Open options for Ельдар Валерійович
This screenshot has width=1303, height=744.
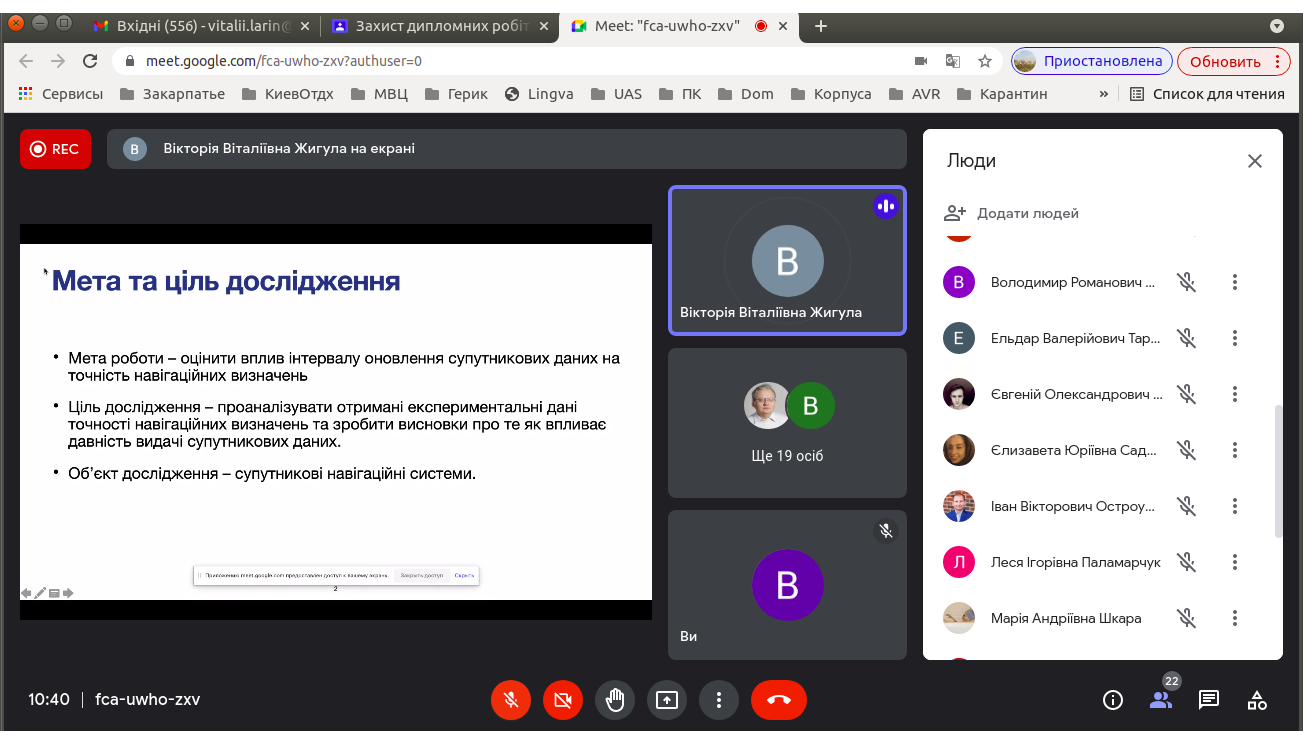1235,338
